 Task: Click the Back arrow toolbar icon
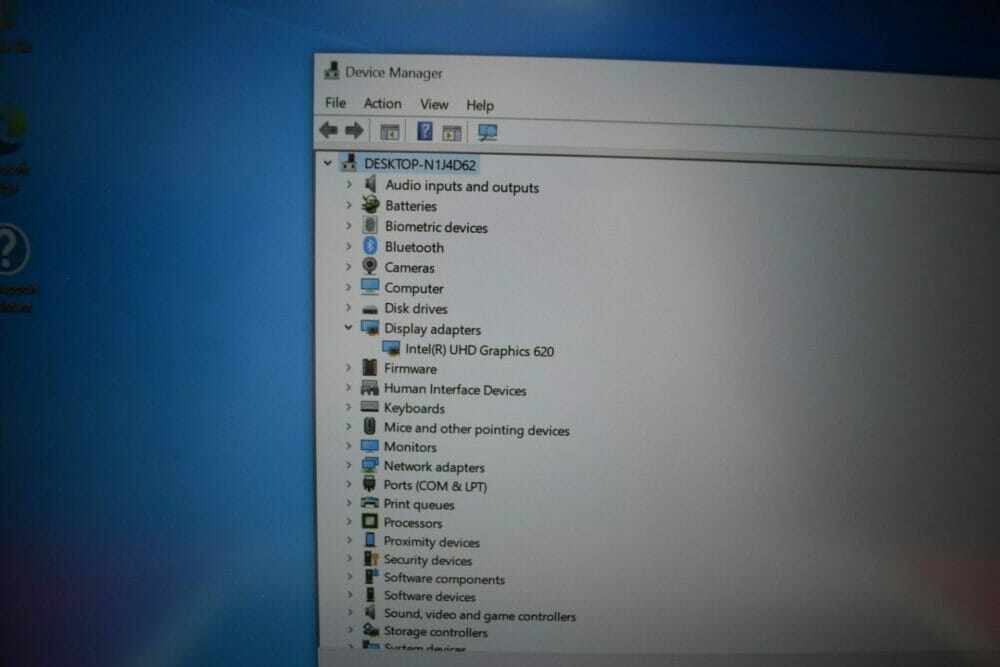(x=328, y=130)
